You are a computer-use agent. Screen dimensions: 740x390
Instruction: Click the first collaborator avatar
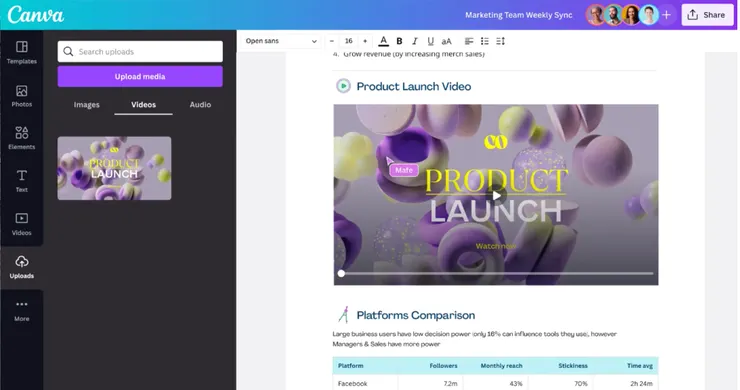(596, 15)
